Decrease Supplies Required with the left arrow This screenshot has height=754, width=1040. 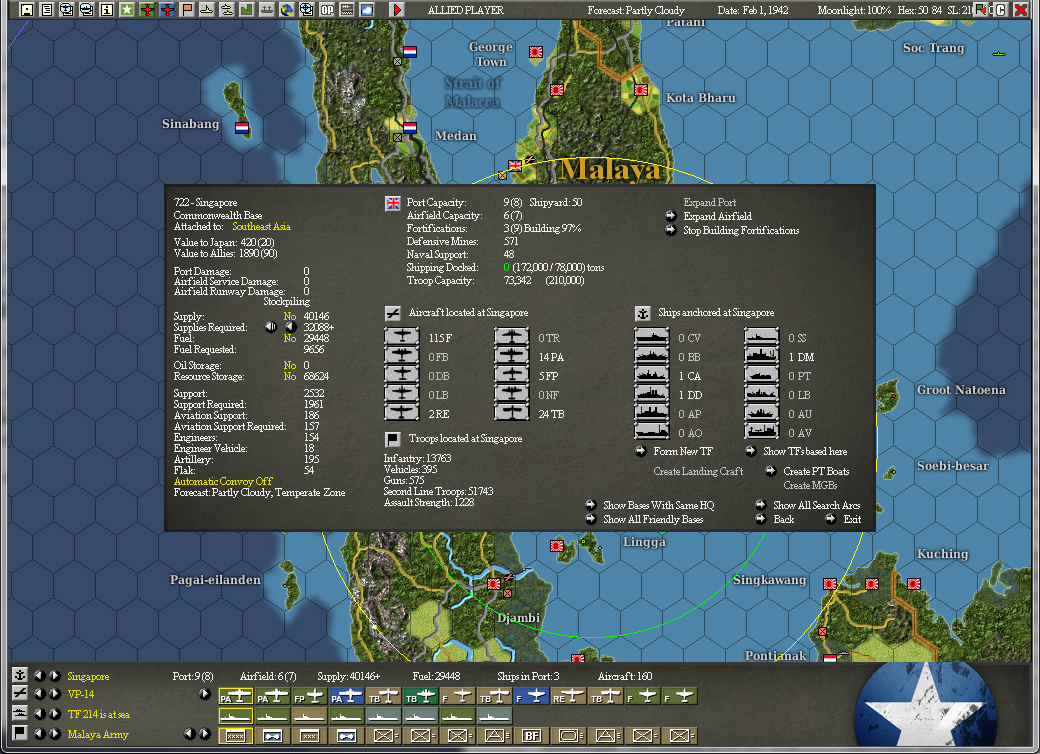291,327
